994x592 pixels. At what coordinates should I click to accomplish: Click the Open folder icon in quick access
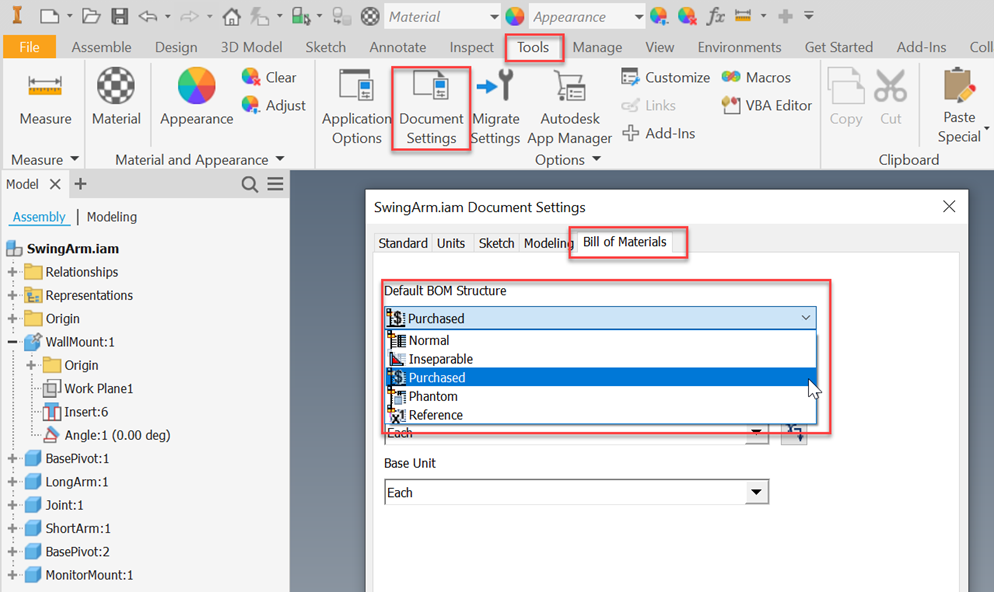click(x=91, y=16)
